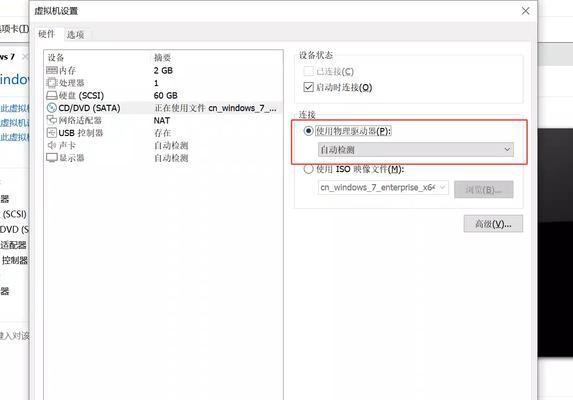Select the 网络适配器 network adapter icon
The width and height of the screenshot is (573, 400).
(52, 120)
